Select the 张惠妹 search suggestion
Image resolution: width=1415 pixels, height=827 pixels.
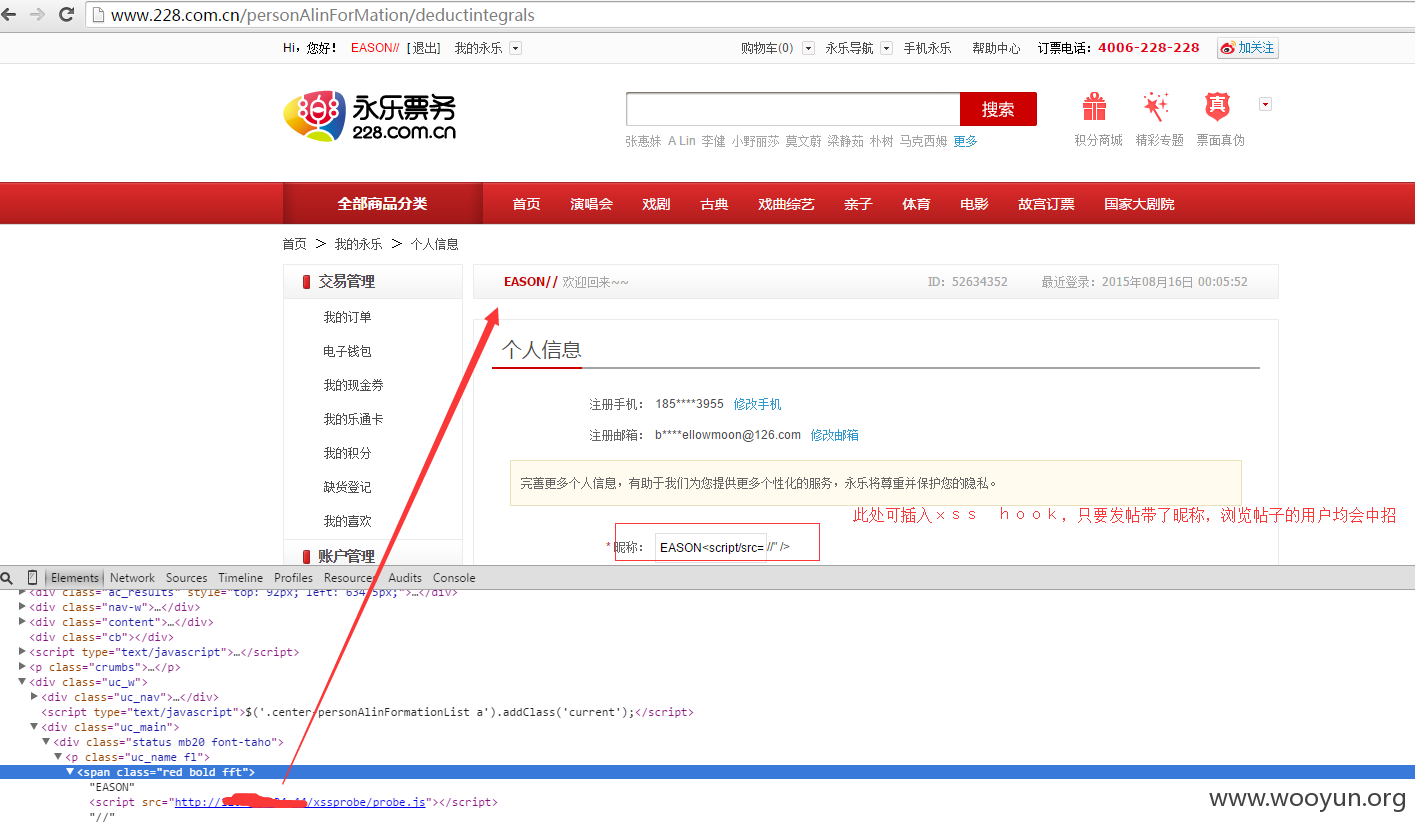click(x=643, y=141)
